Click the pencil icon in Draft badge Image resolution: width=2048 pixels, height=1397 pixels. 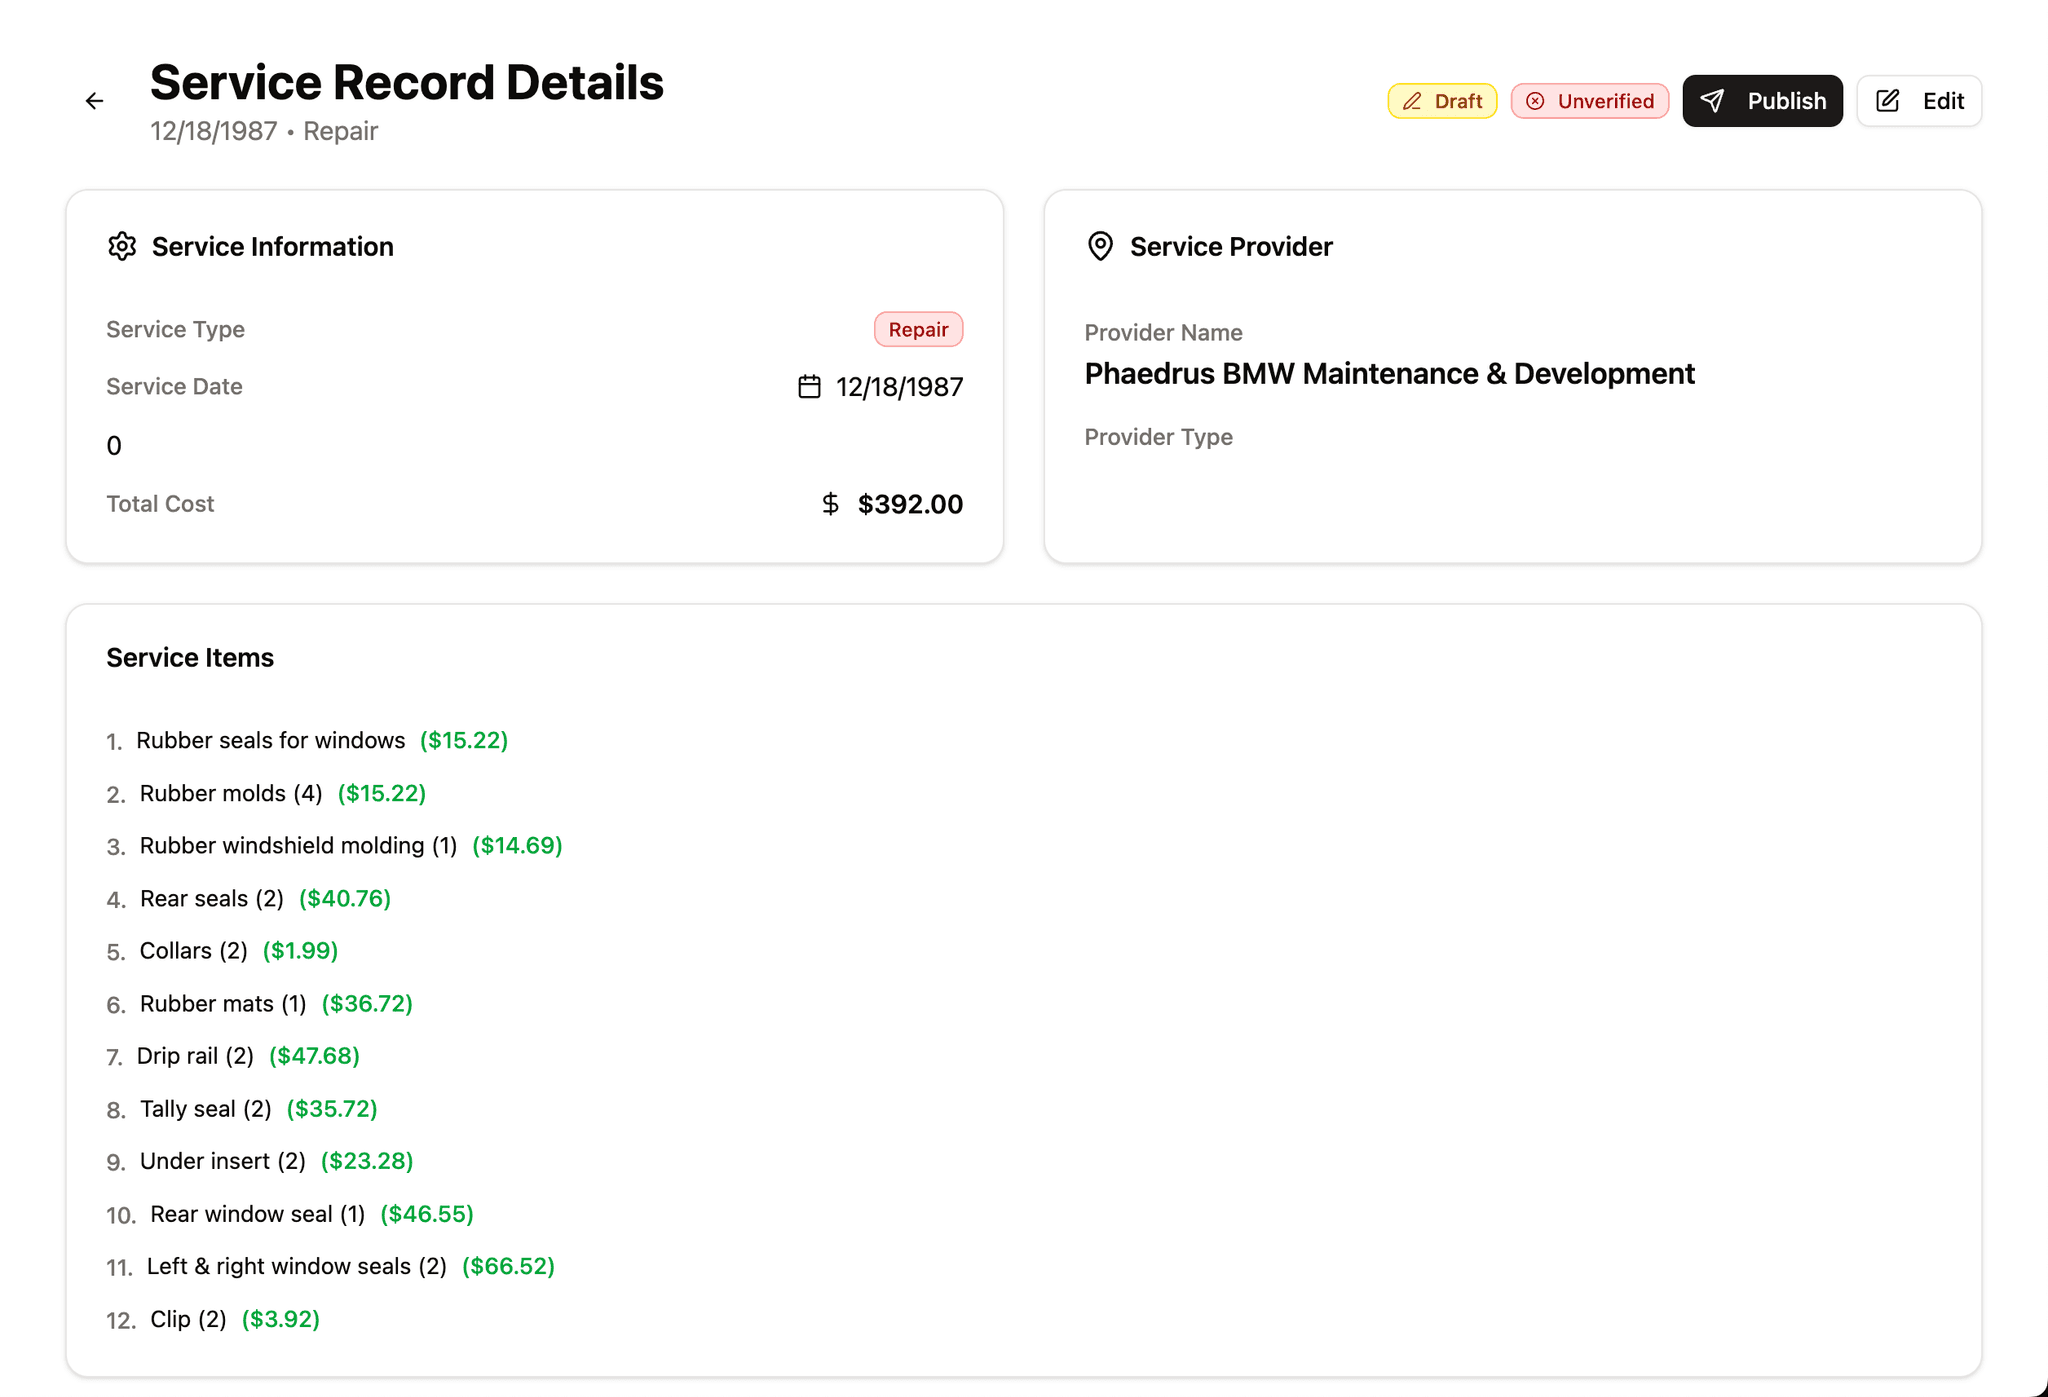[1412, 101]
